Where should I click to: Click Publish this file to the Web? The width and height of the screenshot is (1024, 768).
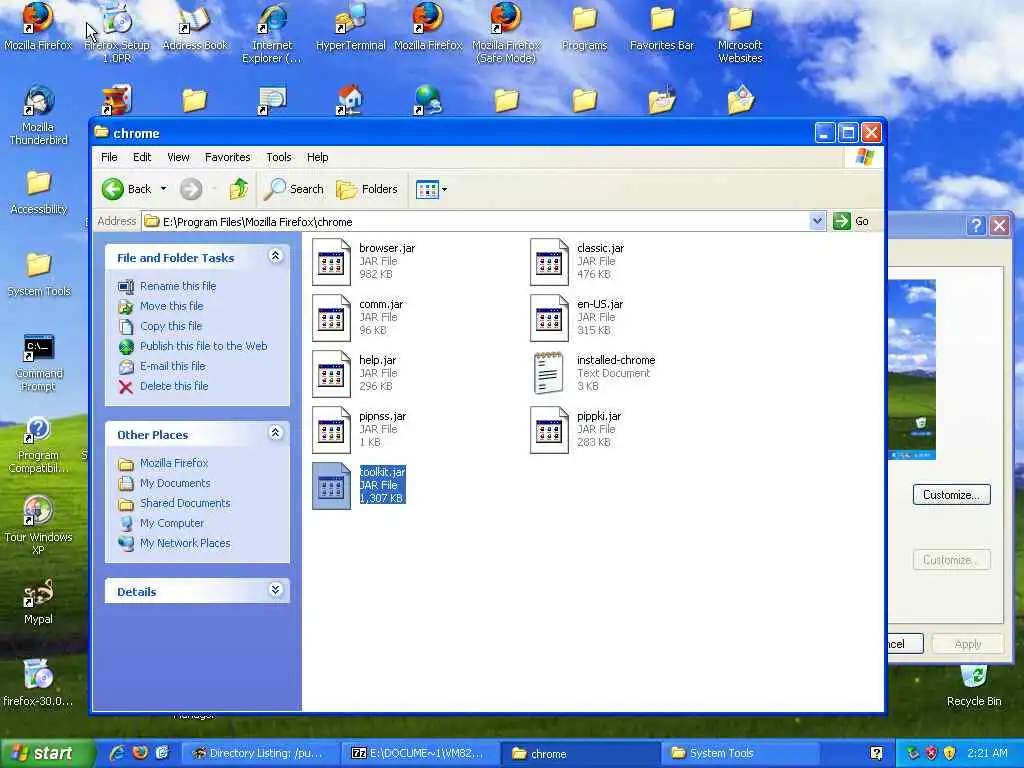(203, 346)
